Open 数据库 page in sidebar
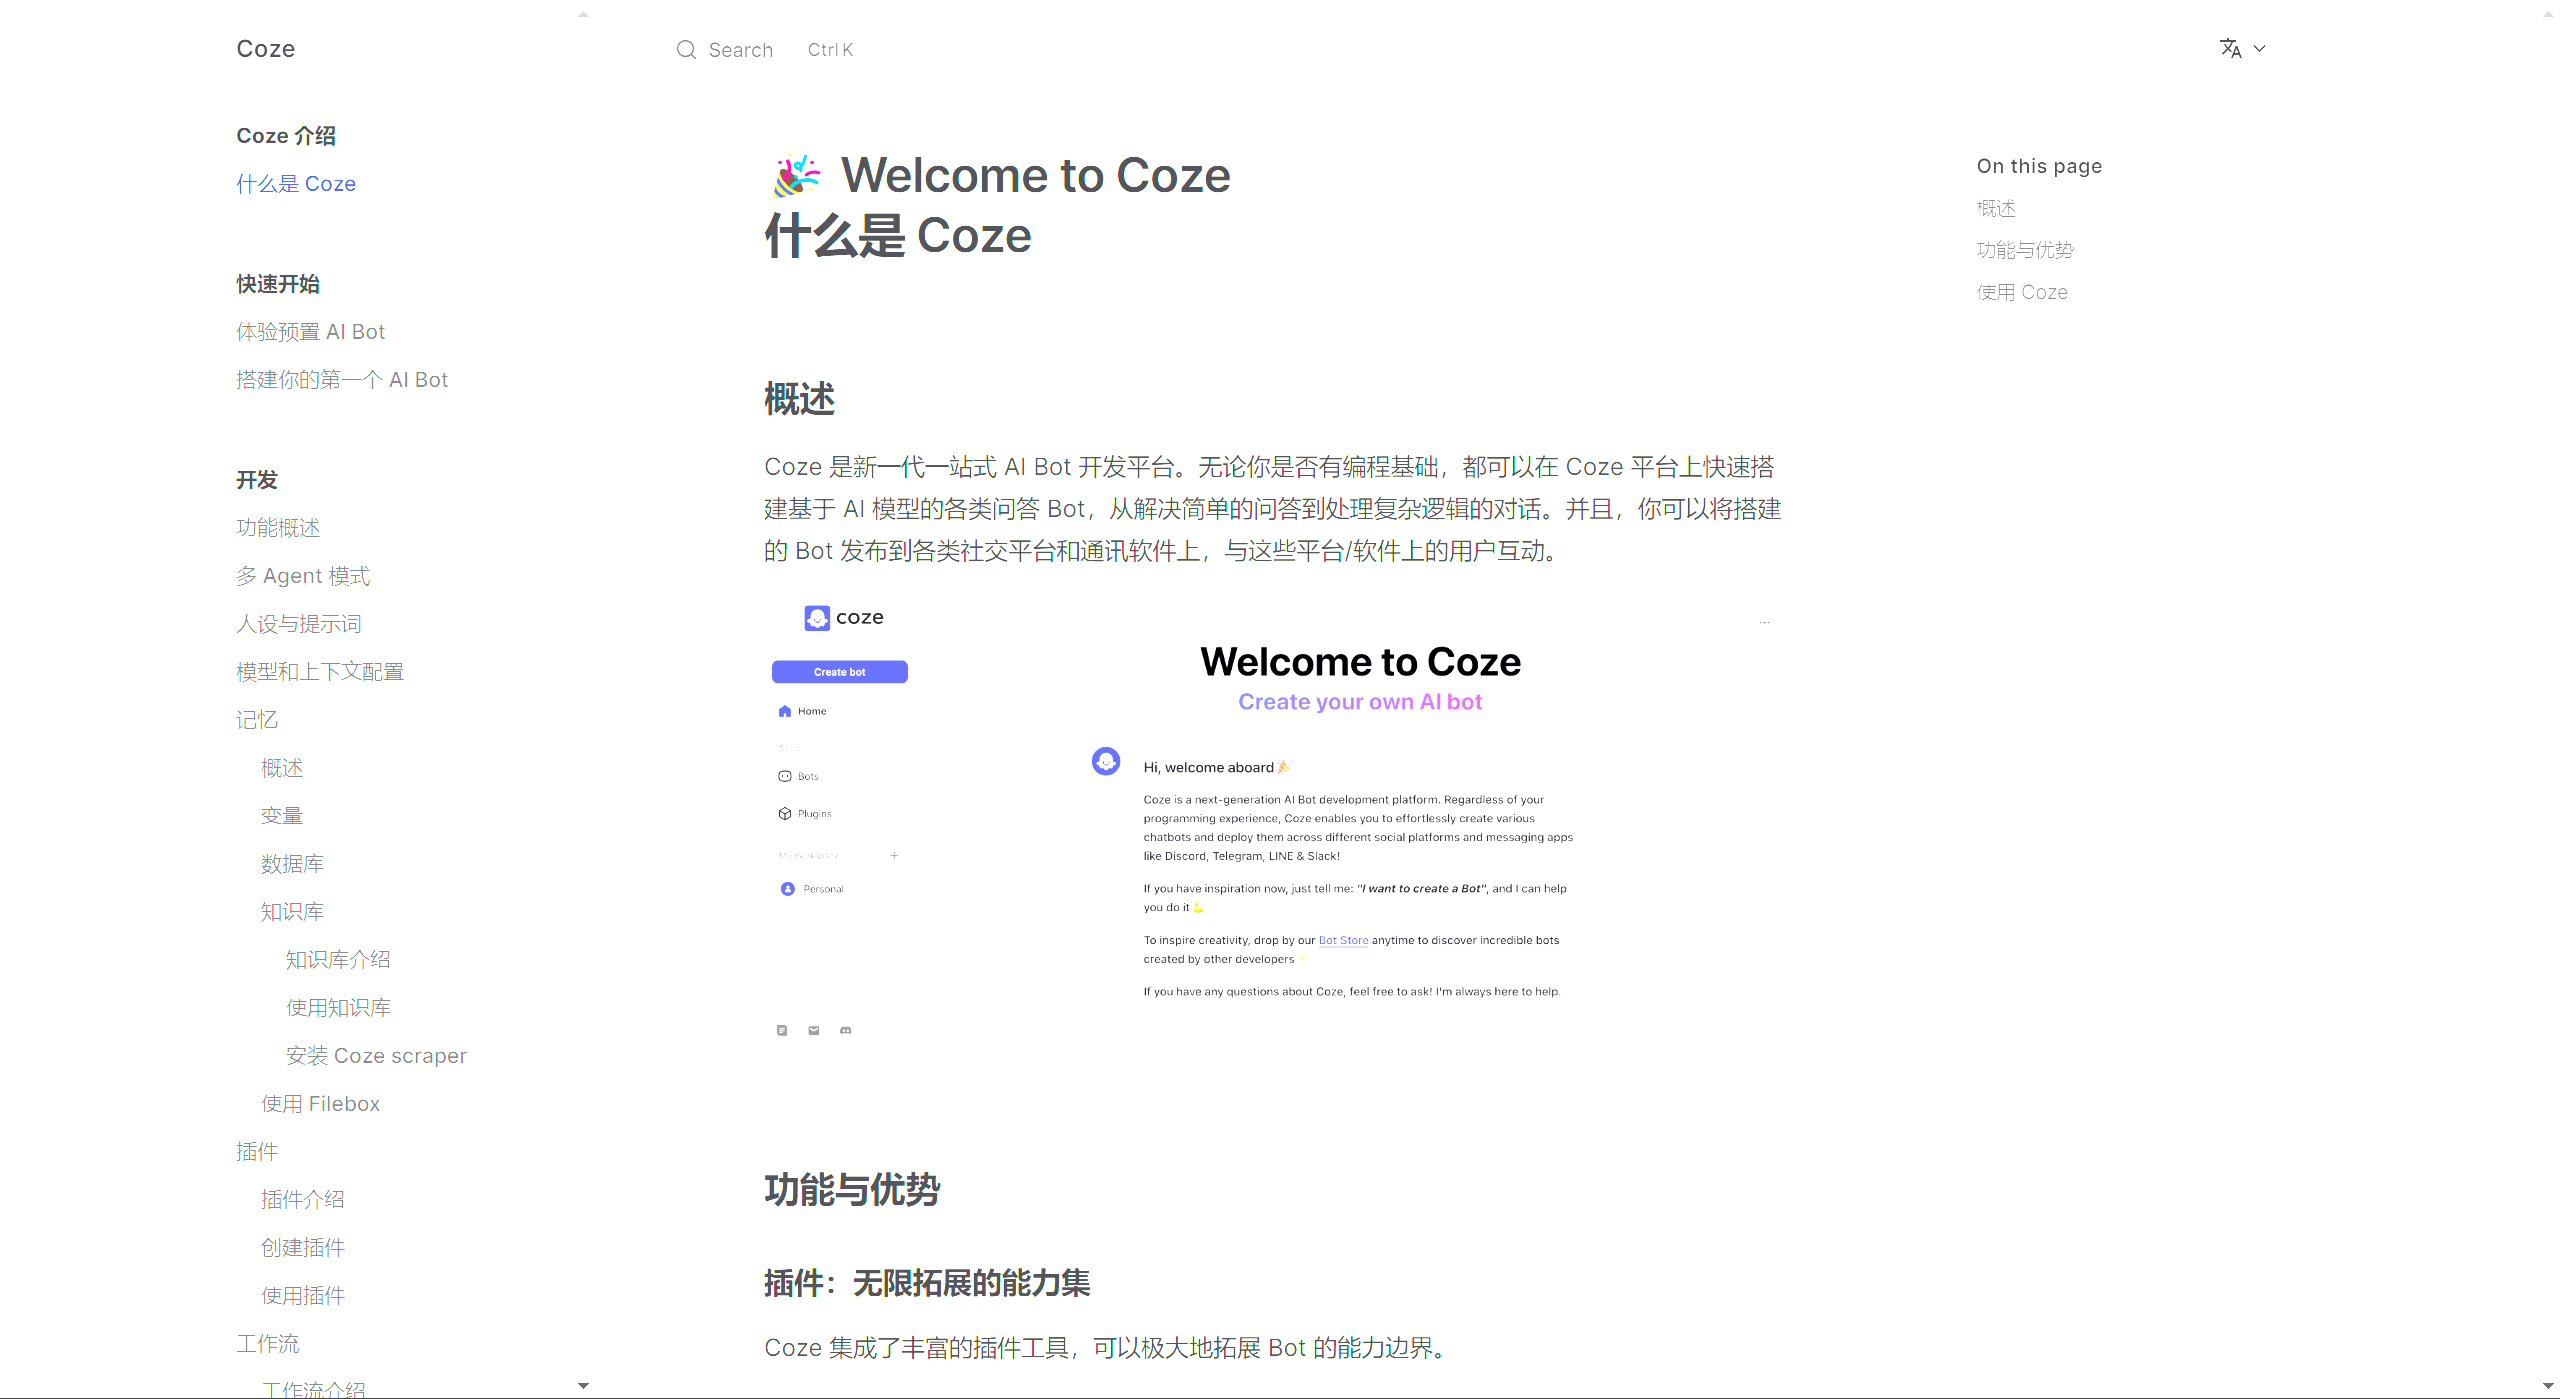Screen dimensions: 2560x1399 click(x=292, y=864)
